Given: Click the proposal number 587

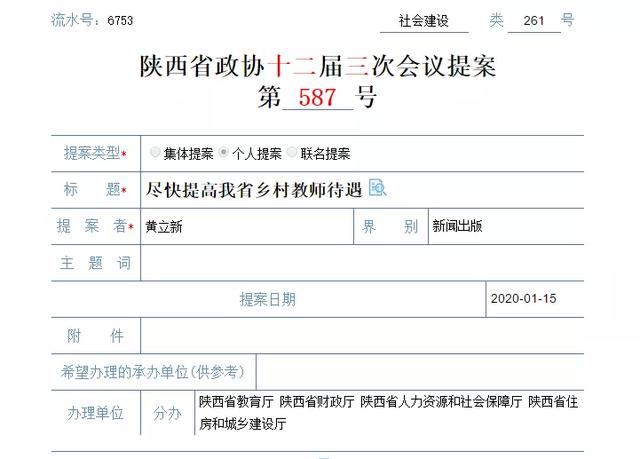Looking at the screenshot, I should tap(317, 98).
